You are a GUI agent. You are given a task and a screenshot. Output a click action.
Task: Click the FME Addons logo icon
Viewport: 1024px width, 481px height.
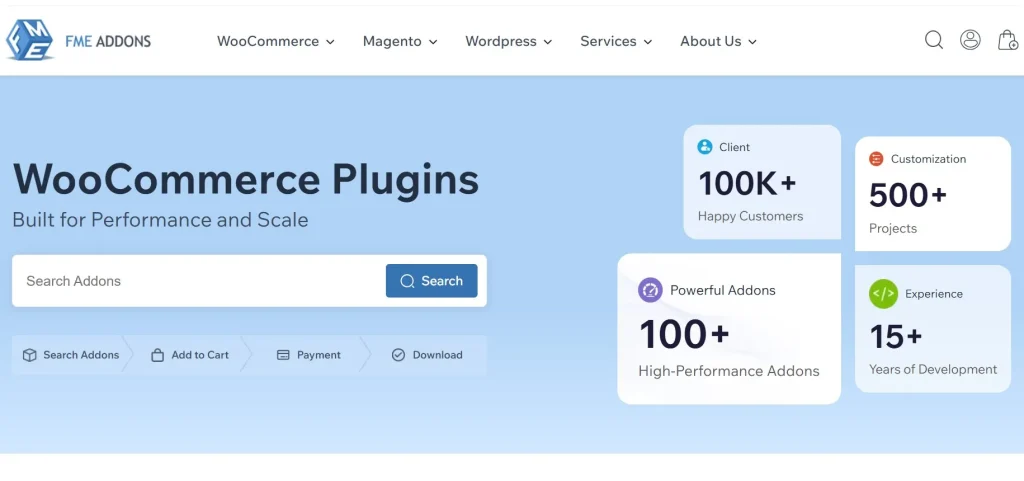[29, 40]
